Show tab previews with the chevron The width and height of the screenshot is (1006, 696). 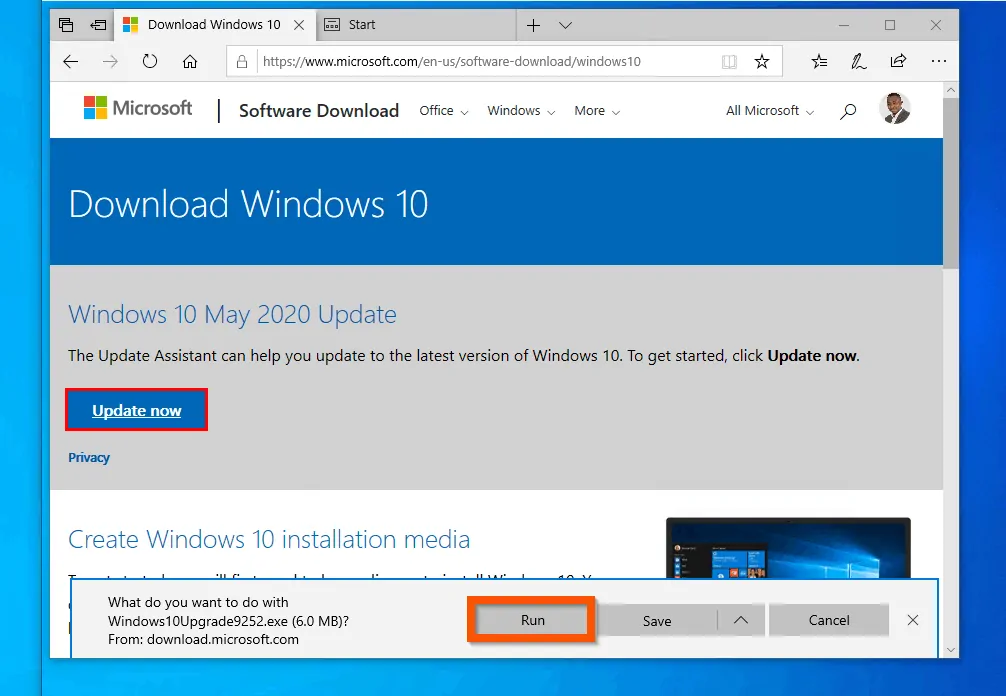pyautogui.click(x=565, y=25)
